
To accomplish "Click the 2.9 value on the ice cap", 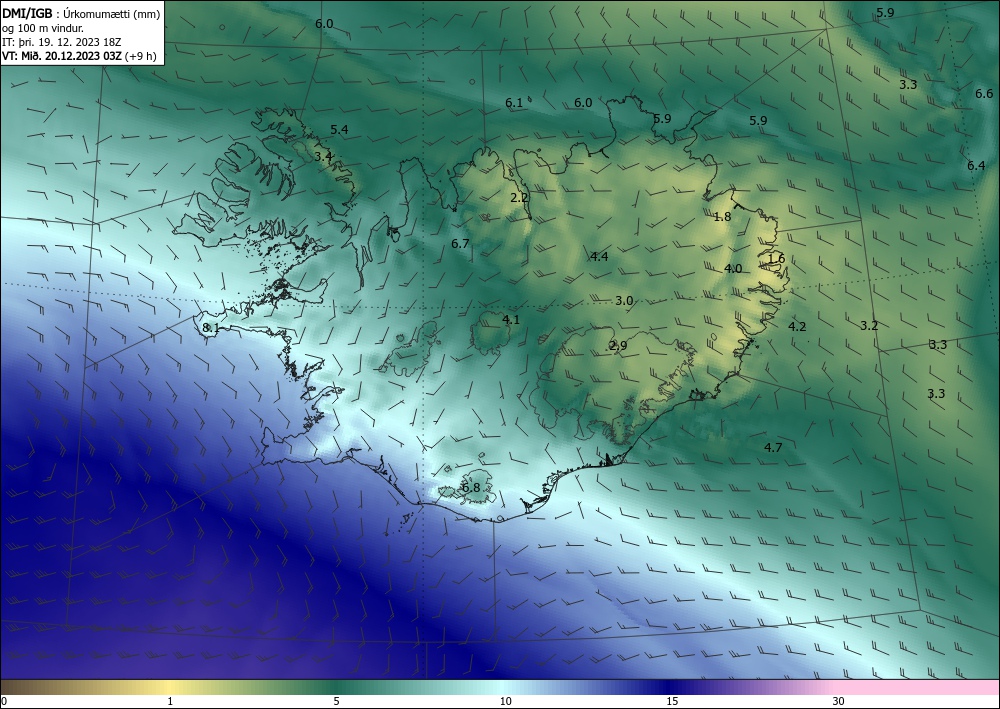I will [x=618, y=346].
